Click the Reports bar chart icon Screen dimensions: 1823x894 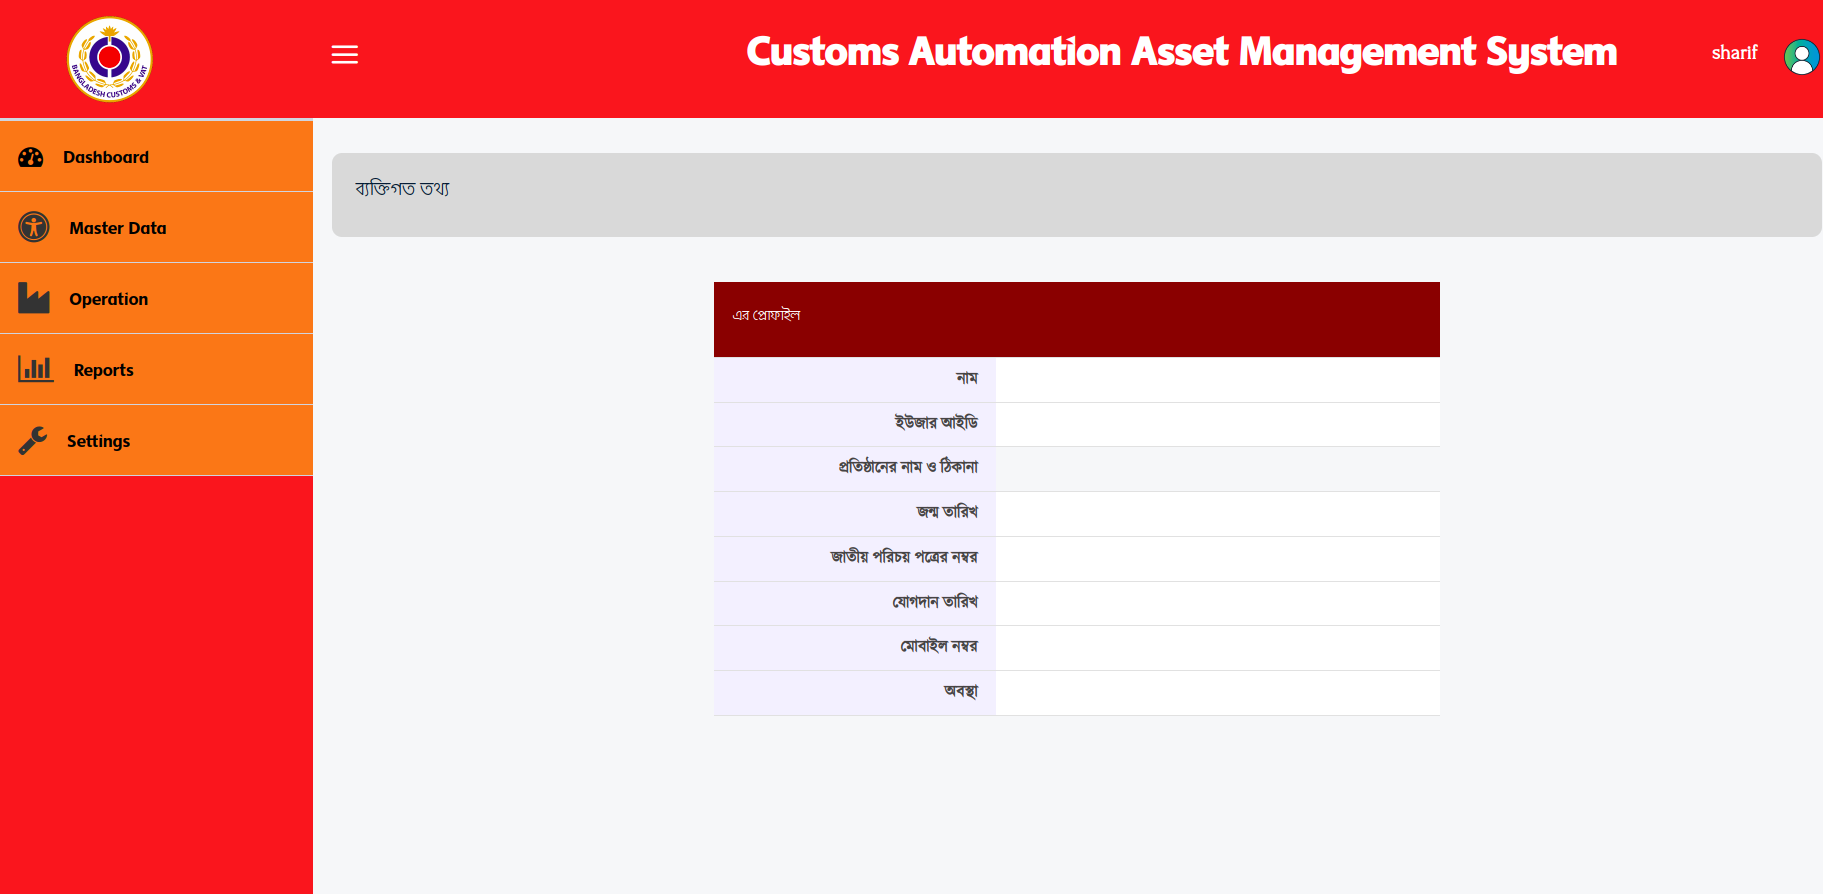(35, 369)
